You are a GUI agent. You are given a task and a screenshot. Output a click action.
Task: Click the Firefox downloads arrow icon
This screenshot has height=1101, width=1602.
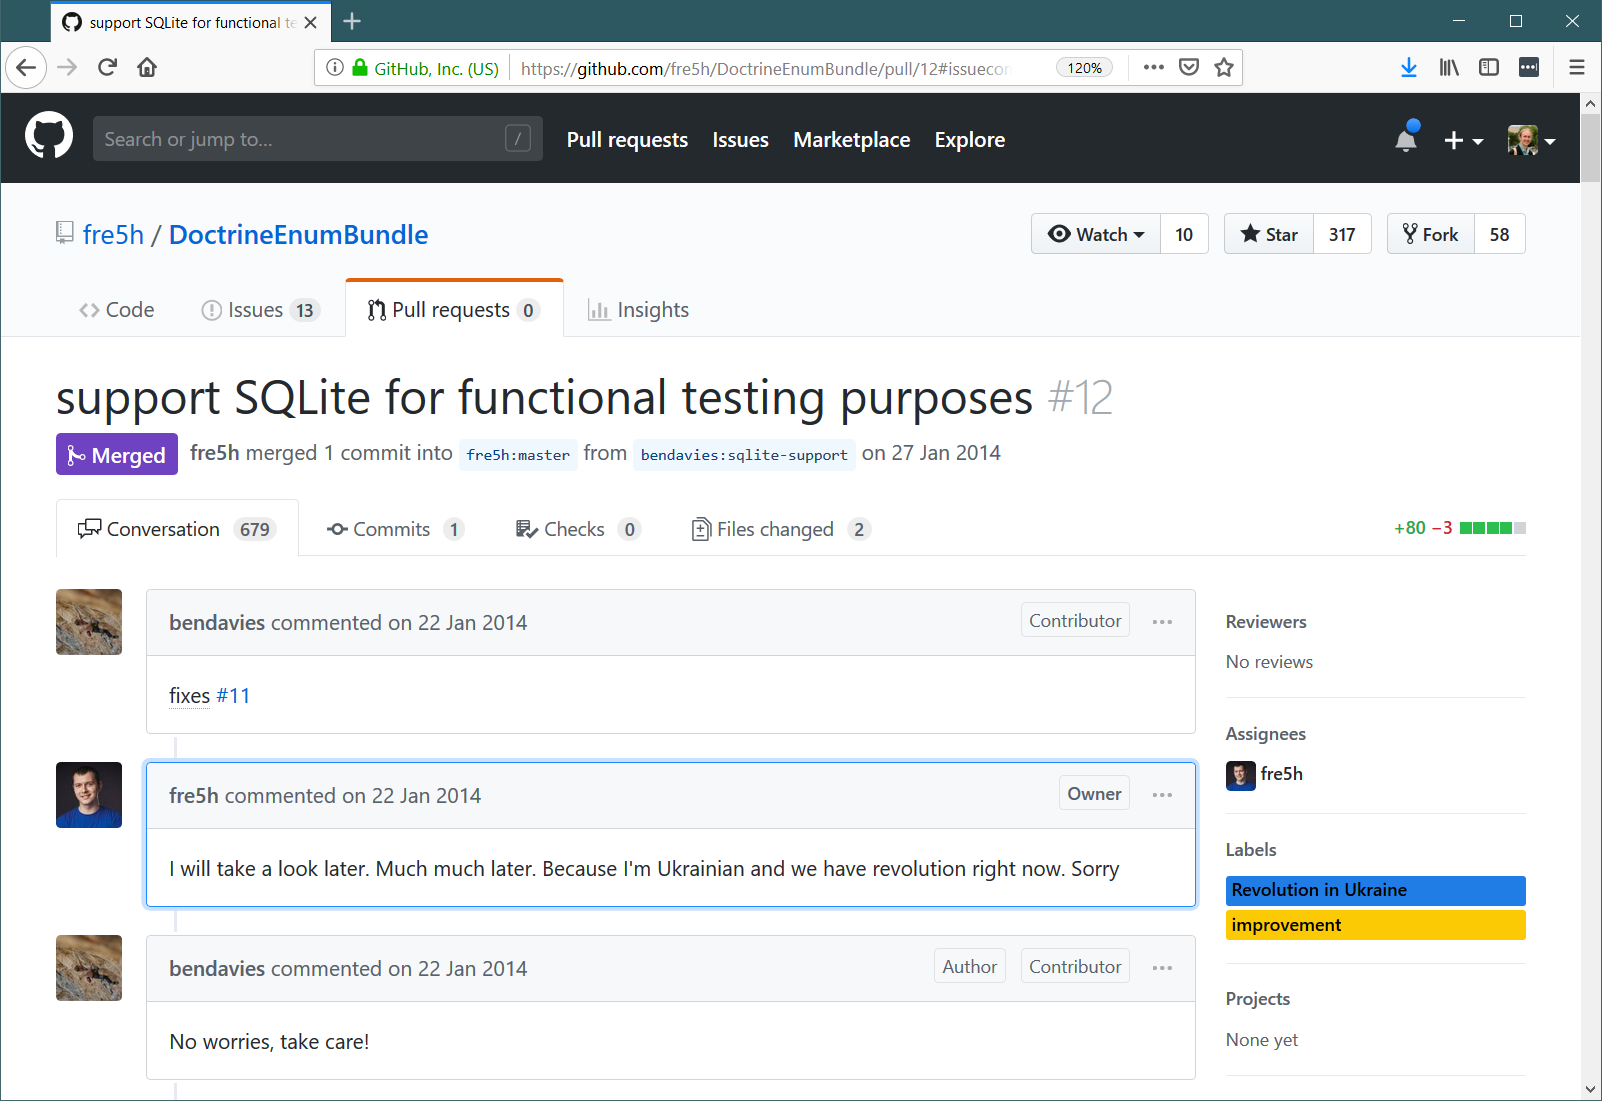[x=1408, y=67]
